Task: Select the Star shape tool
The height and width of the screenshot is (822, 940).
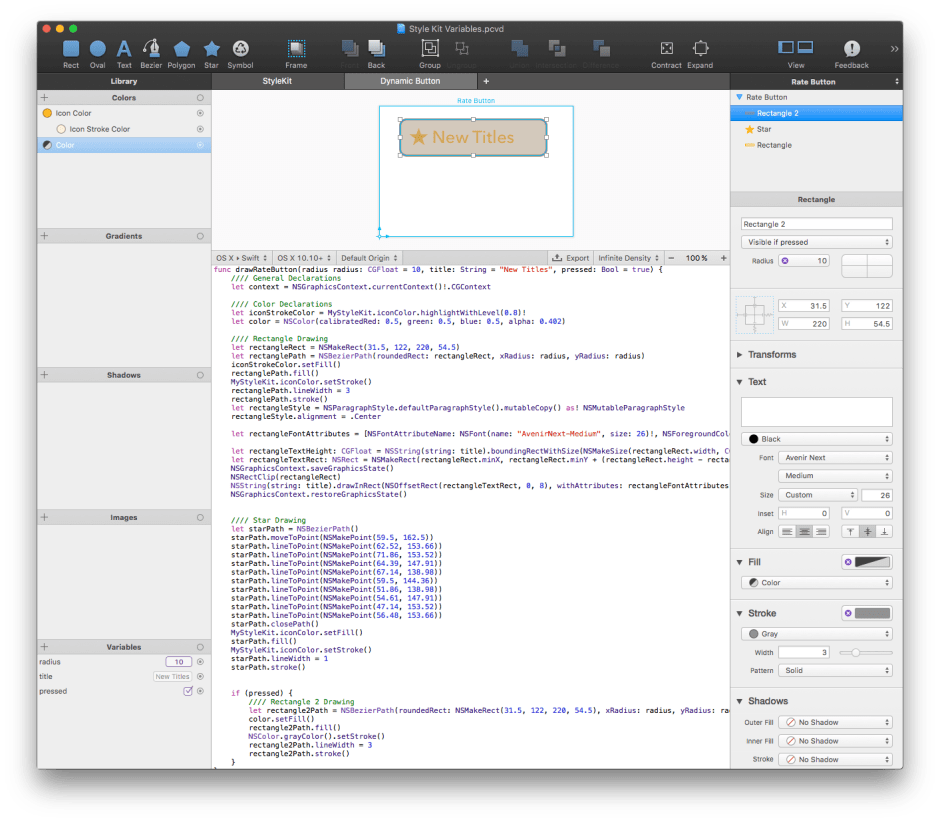Action: [x=211, y=47]
